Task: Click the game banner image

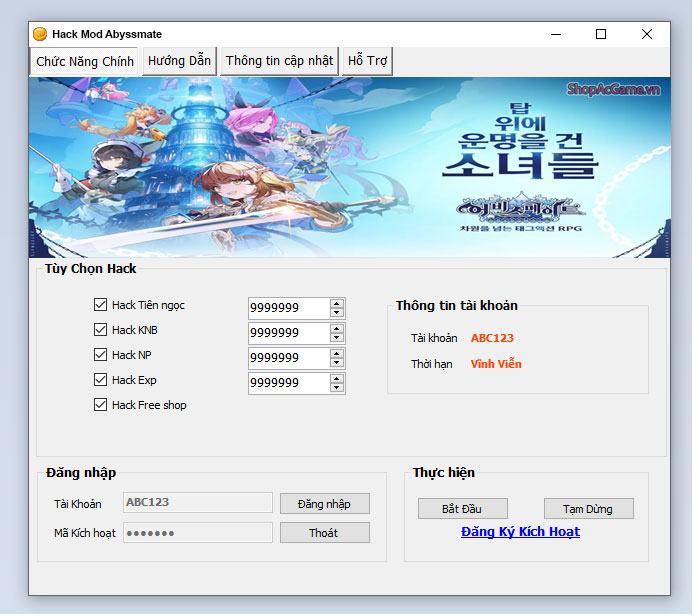Action: click(349, 167)
